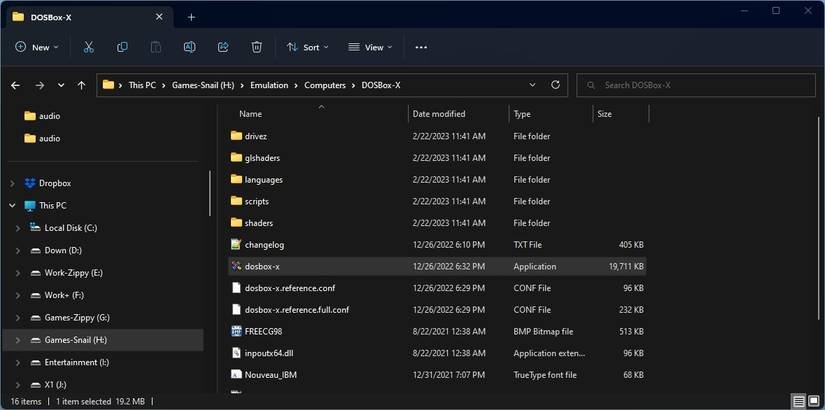Click the Delete trash can icon
825x410 pixels.
(257, 47)
